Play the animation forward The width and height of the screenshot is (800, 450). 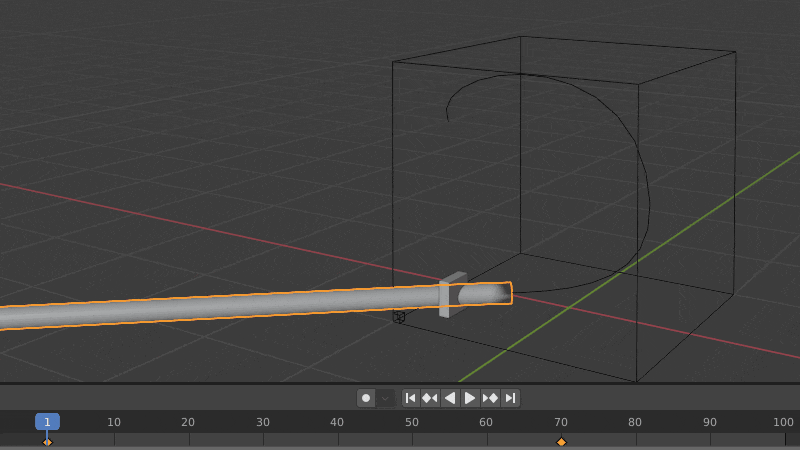click(x=469, y=398)
